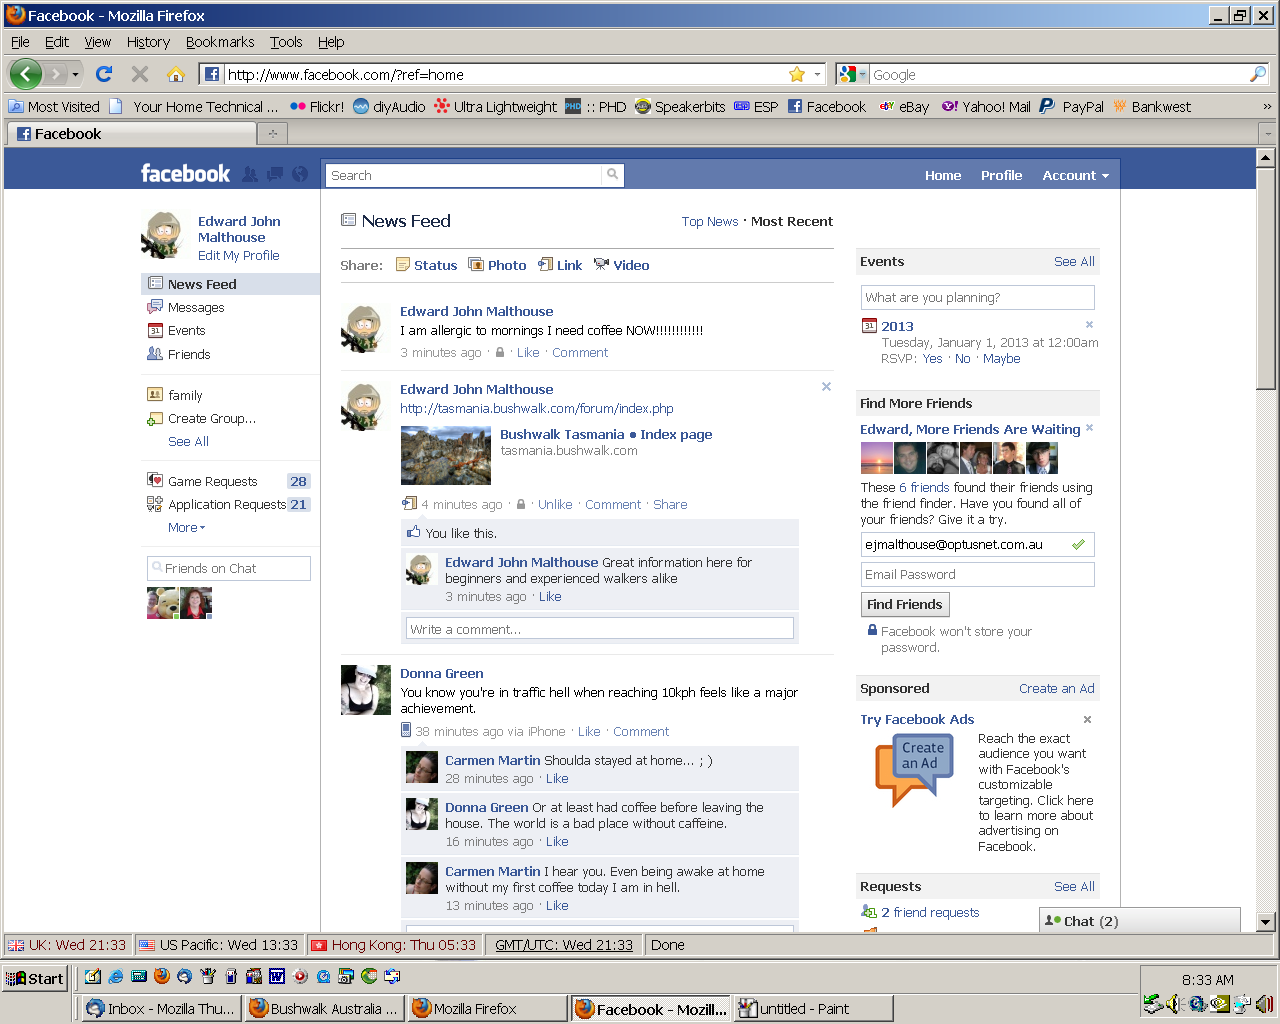Switch to untitled - Paint taskbar item
The width and height of the screenshot is (1280, 1024).
click(x=813, y=1009)
